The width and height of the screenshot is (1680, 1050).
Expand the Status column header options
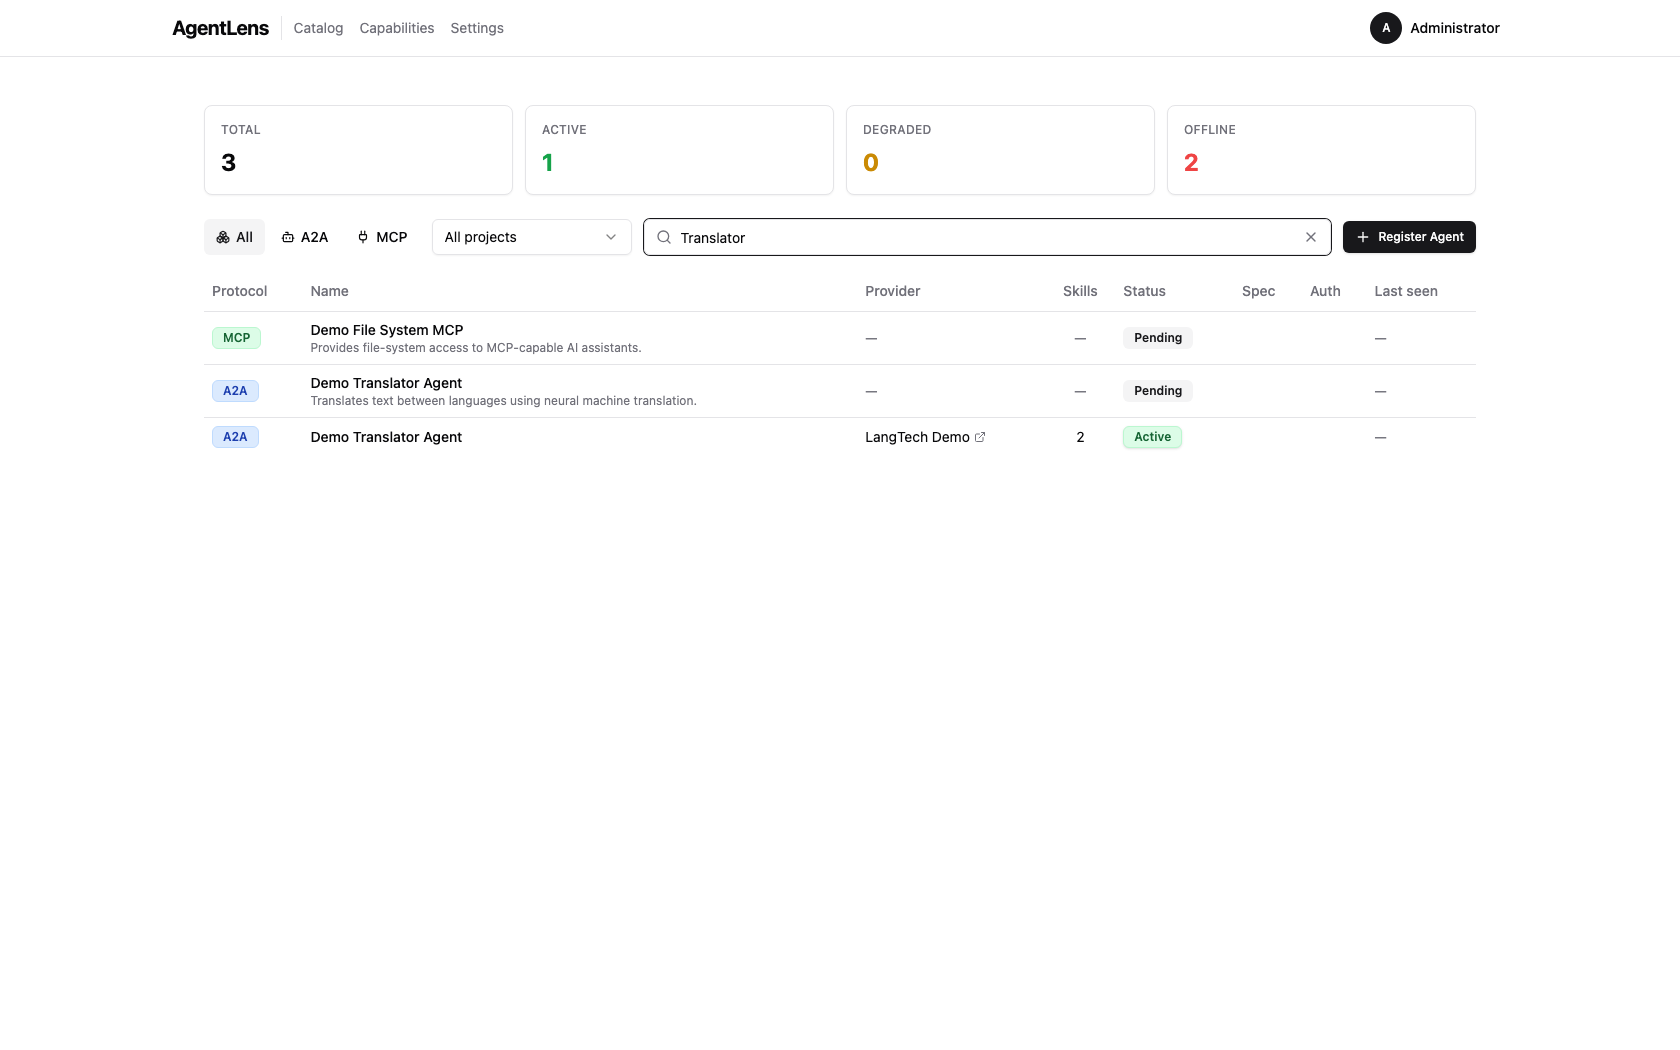(x=1144, y=291)
